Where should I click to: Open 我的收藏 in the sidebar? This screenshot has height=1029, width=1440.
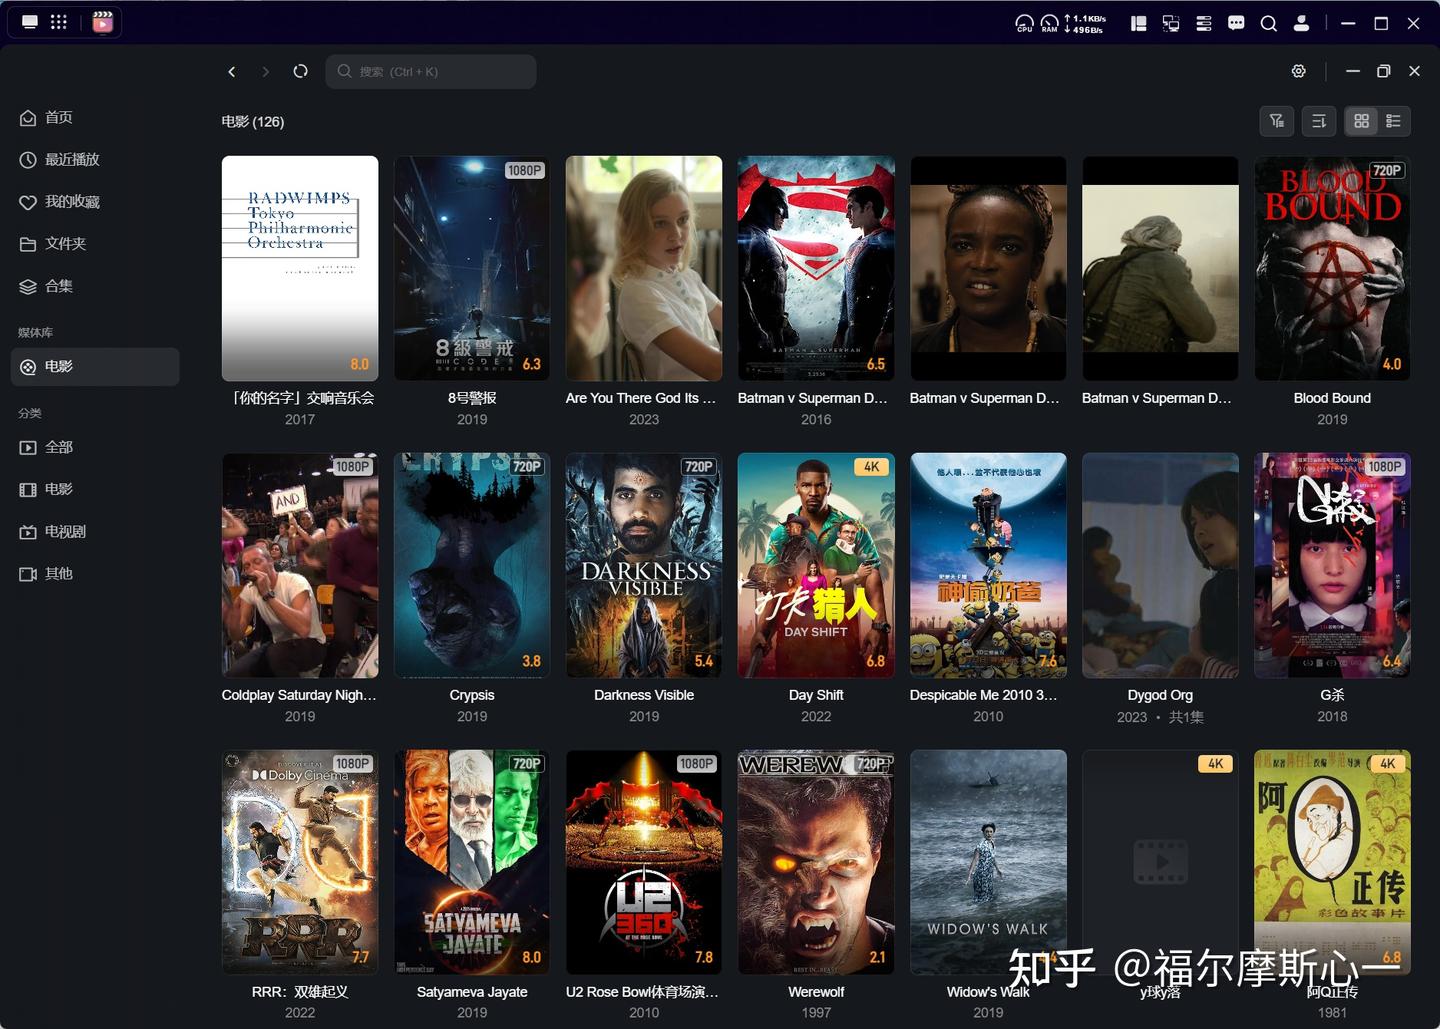[x=95, y=202]
